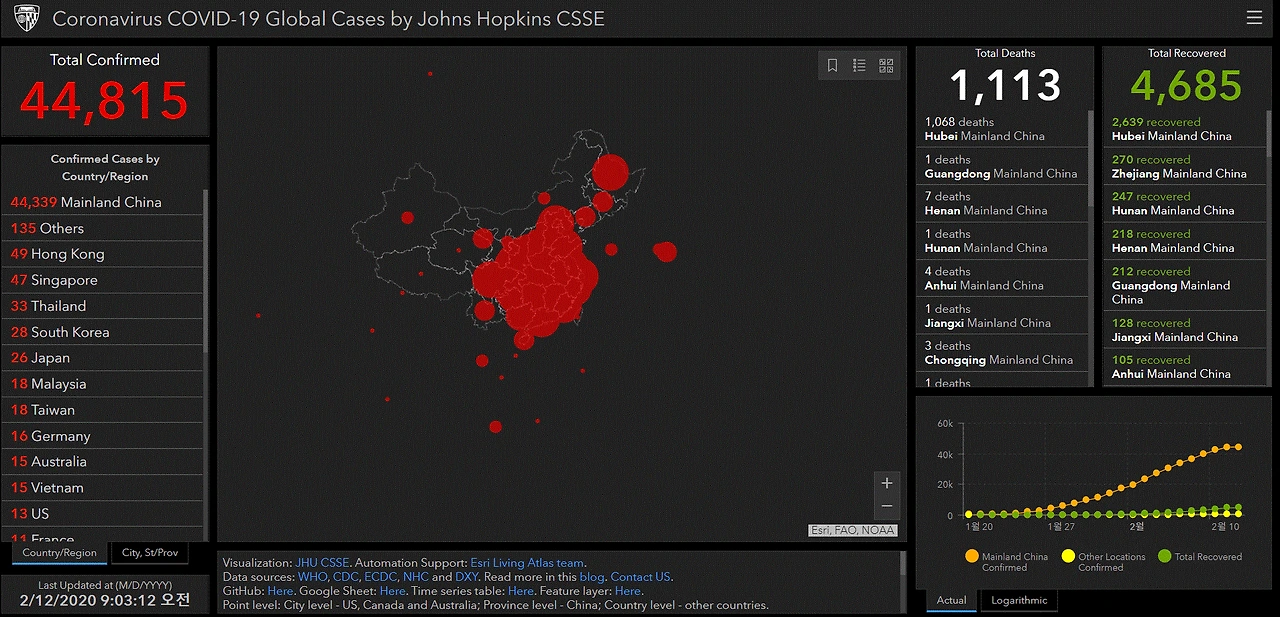Select the 18 Malaysia row

click(103, 384)
